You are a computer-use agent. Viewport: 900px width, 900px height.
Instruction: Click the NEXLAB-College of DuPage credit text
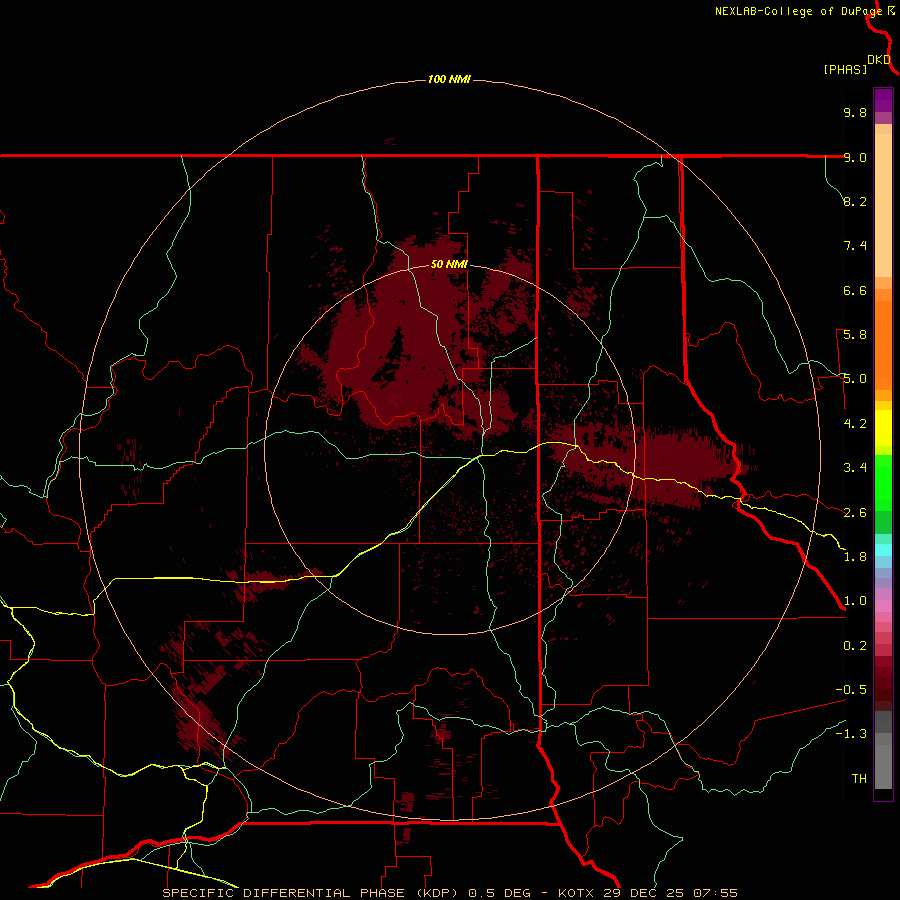799,11
